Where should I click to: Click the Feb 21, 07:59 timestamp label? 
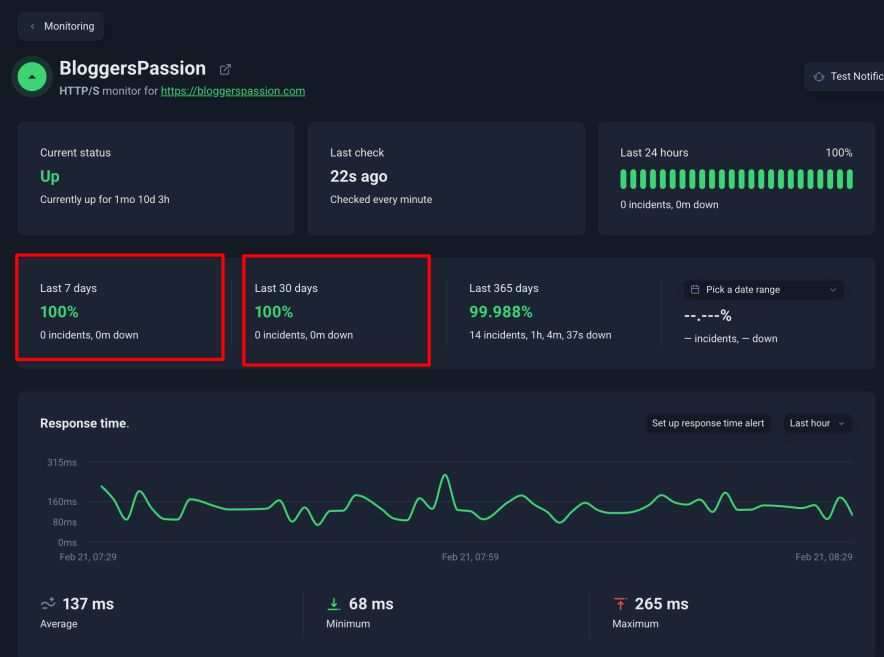click(470, 556)
